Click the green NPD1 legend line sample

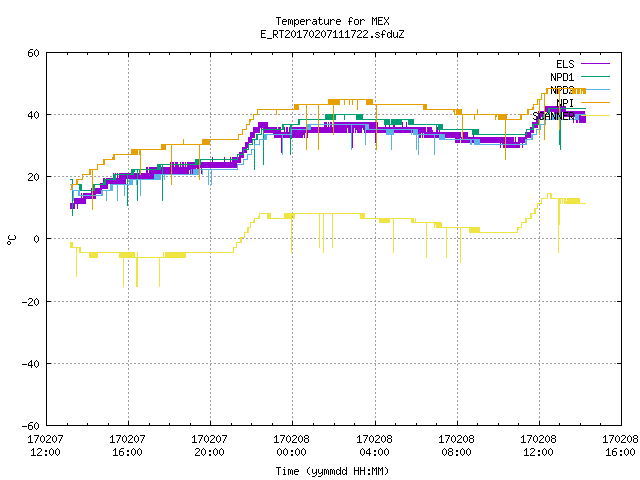[x=595, y=77]
